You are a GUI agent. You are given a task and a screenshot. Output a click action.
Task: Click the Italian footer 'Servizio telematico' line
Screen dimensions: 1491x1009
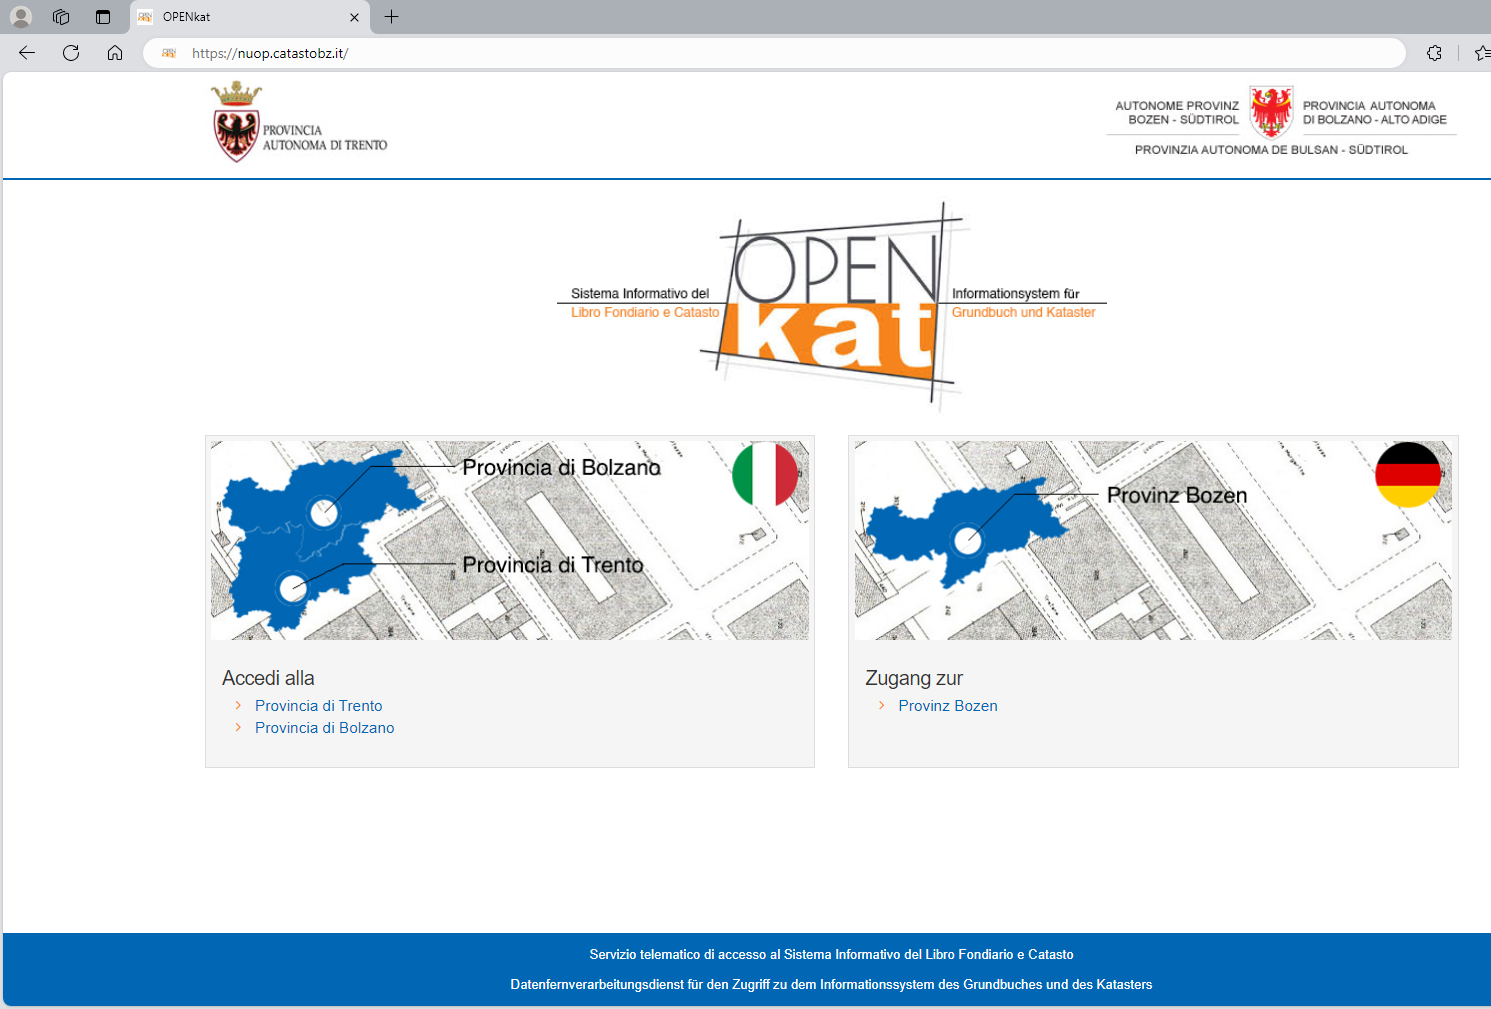[x=831, y=955]
